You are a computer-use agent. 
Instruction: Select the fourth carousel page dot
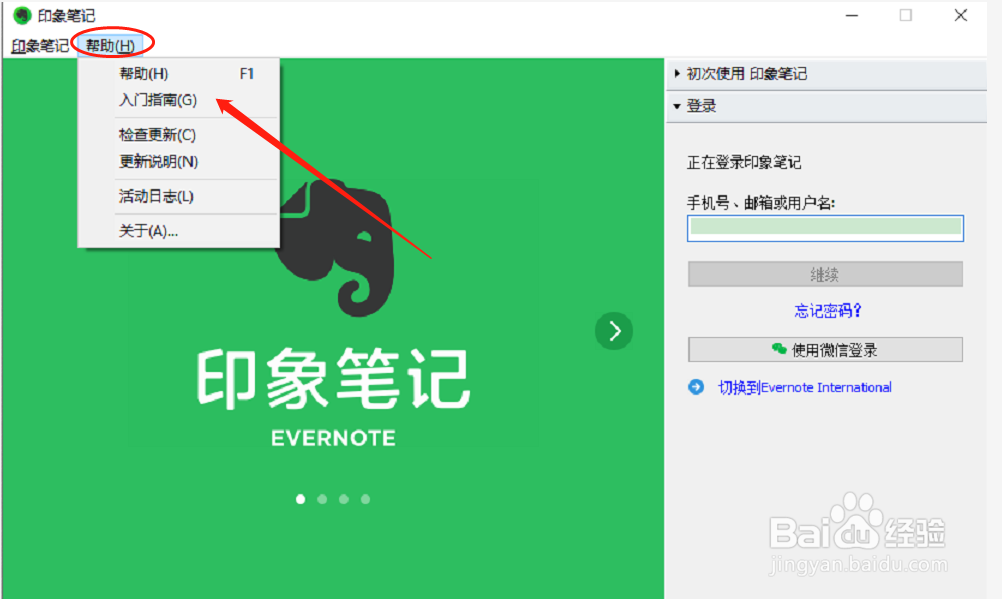(366, 499)
